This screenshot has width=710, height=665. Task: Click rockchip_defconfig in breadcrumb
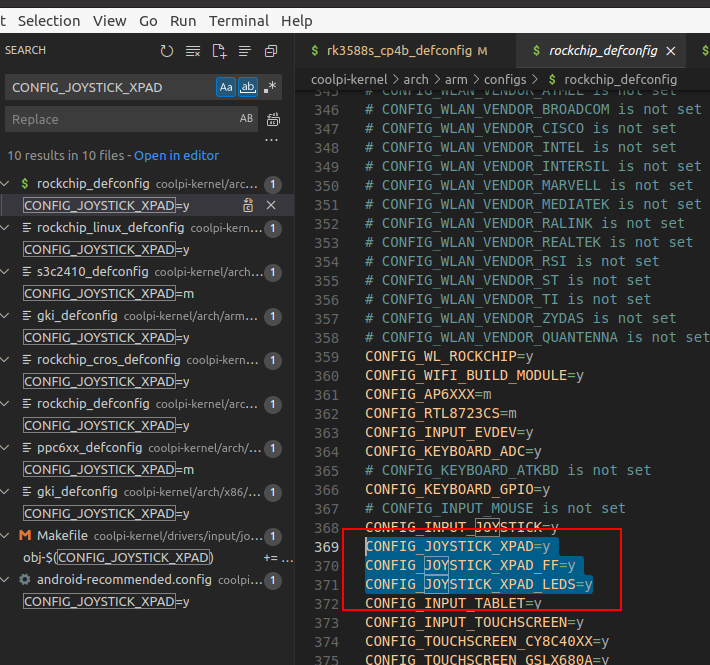point(620,80)
